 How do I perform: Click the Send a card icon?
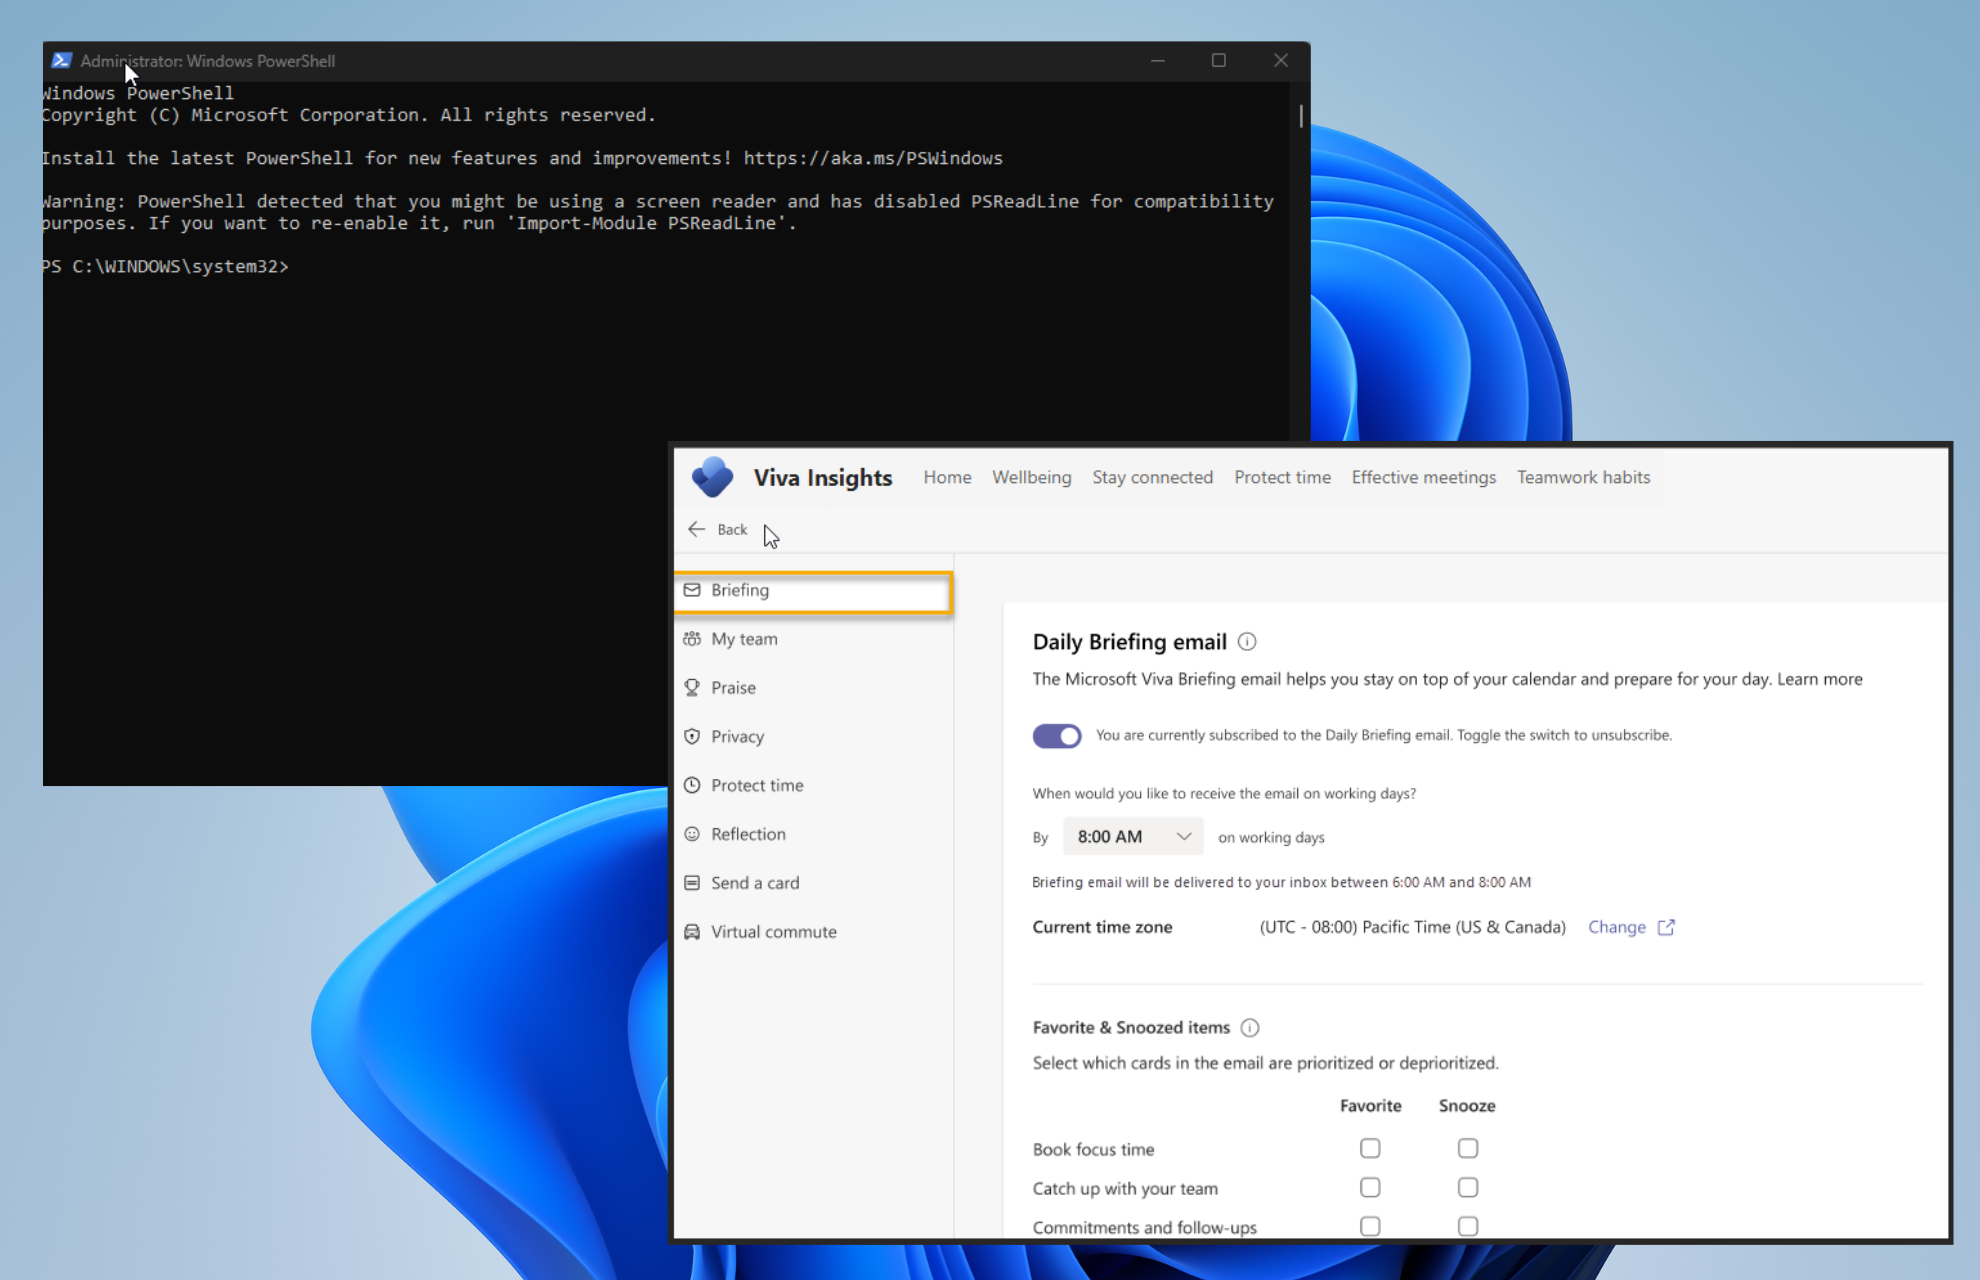point(692,883)
